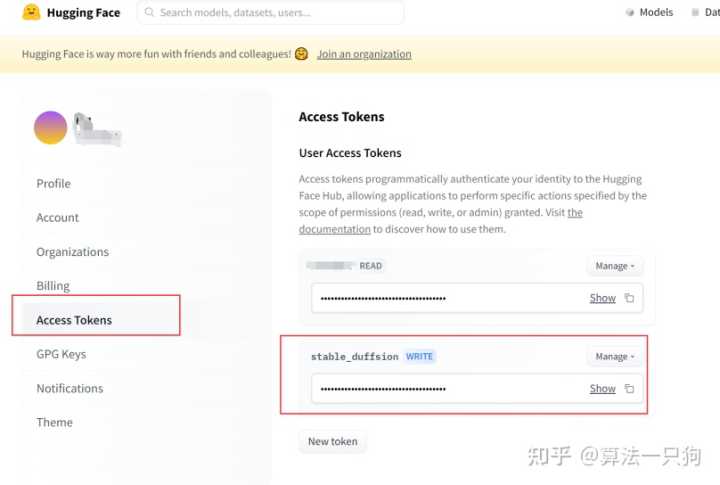The image size is (720, 485).
Task: Copy the READ token with copy icon
Action: [x=629, y=298]
